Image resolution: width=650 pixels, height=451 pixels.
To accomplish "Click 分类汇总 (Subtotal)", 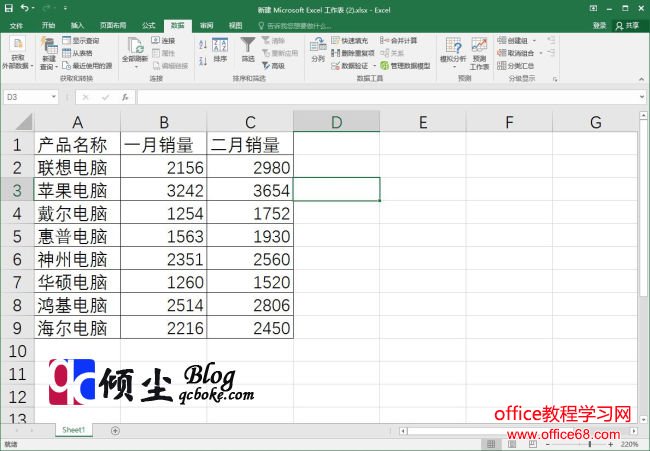I will pyautogui.click(x=516, y=65).
